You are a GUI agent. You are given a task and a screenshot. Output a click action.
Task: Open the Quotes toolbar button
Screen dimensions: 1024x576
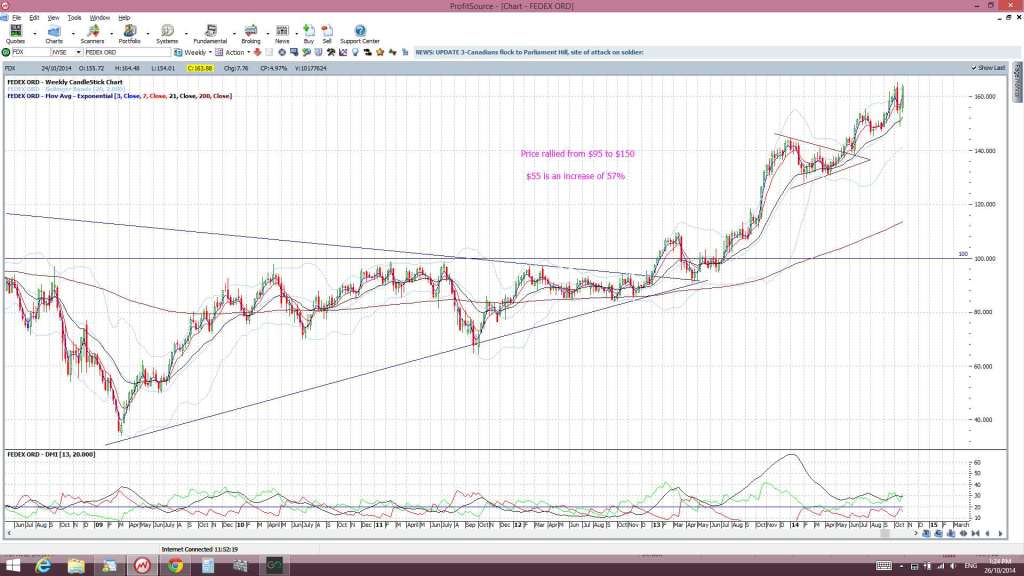pos(16,34)
